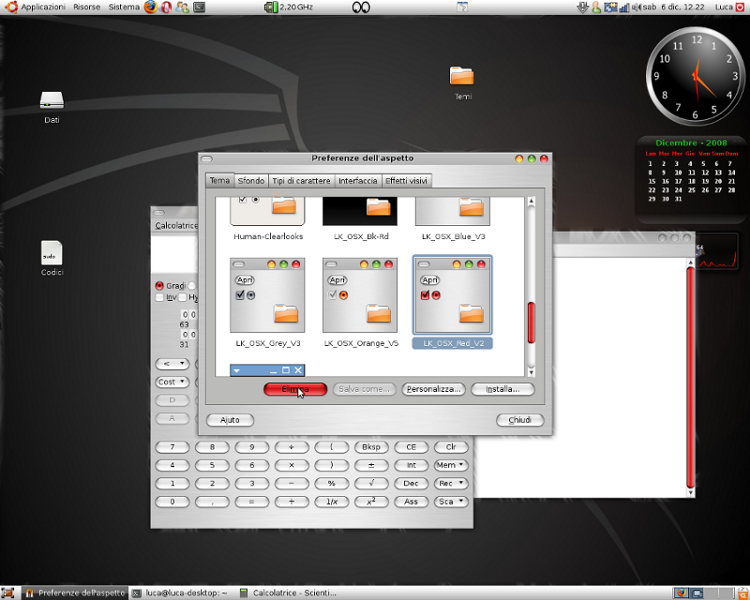
Task: Switch to Calcolatrice - Scienti... in taskbar
Action: (x=290, y=593)
